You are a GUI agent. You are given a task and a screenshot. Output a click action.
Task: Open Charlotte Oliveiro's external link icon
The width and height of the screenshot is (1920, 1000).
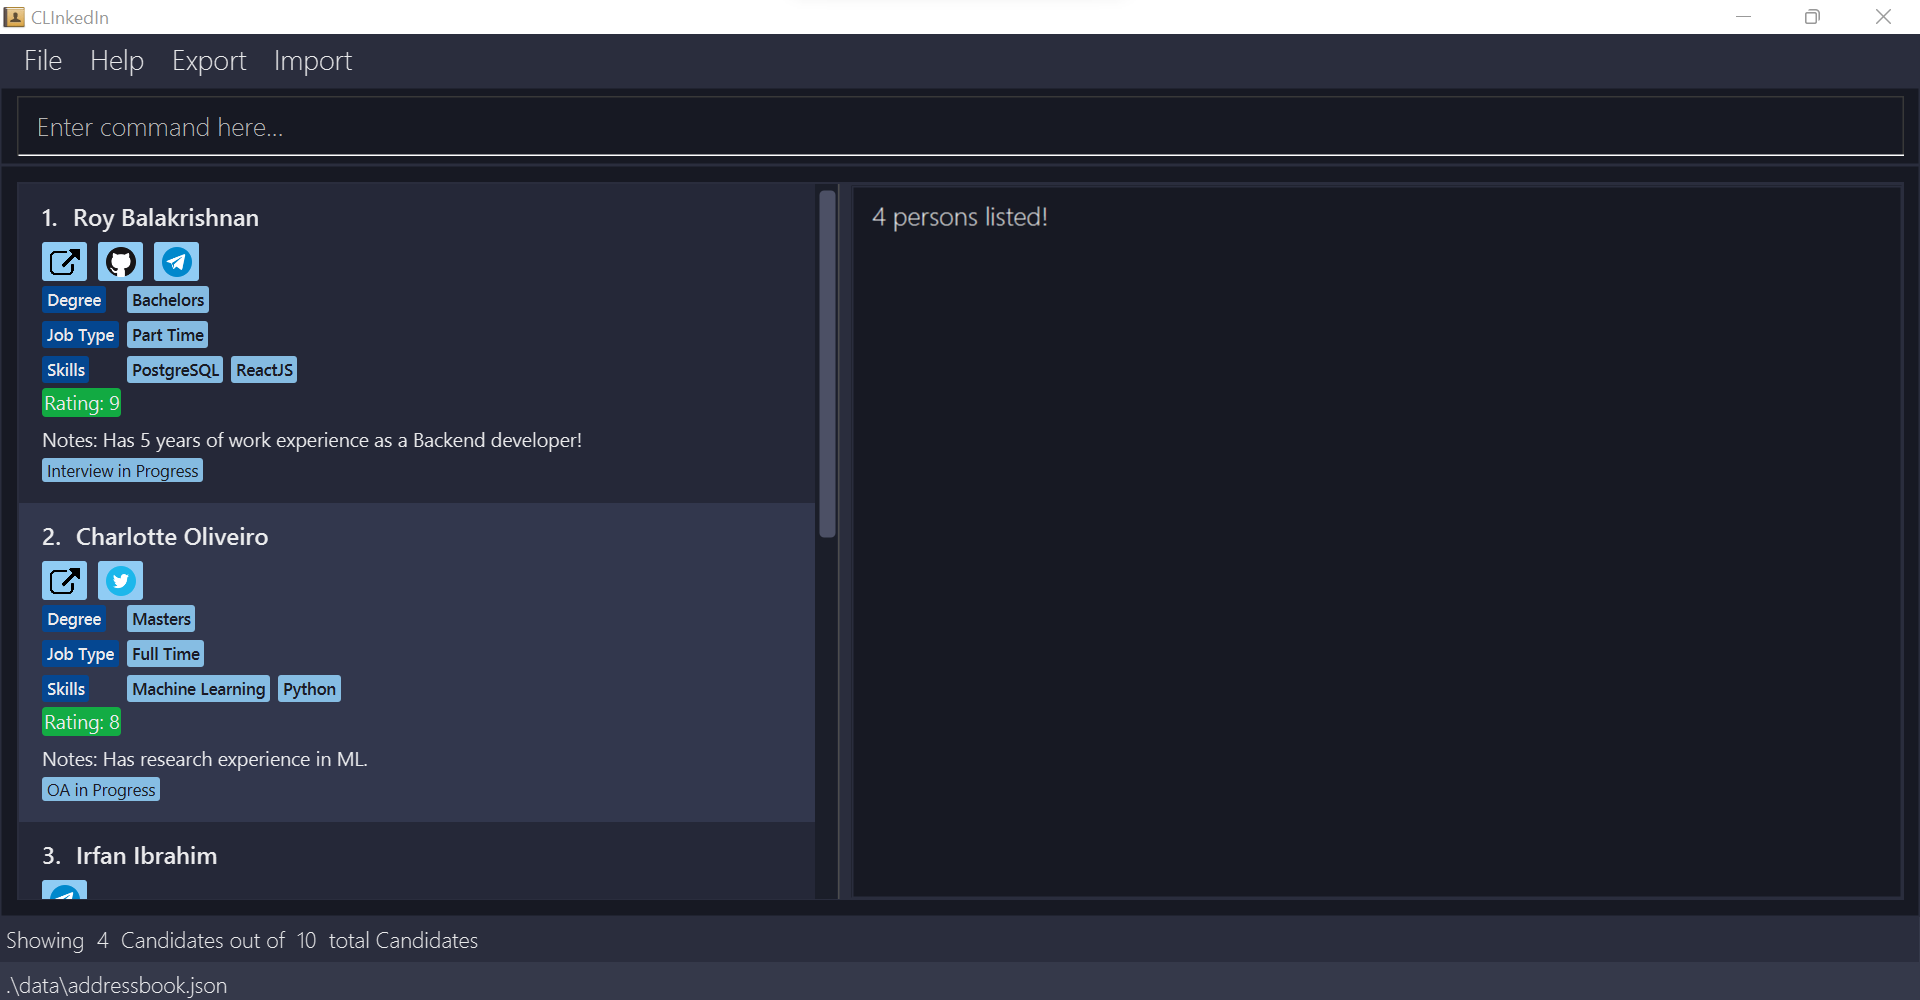pos(64,581)
